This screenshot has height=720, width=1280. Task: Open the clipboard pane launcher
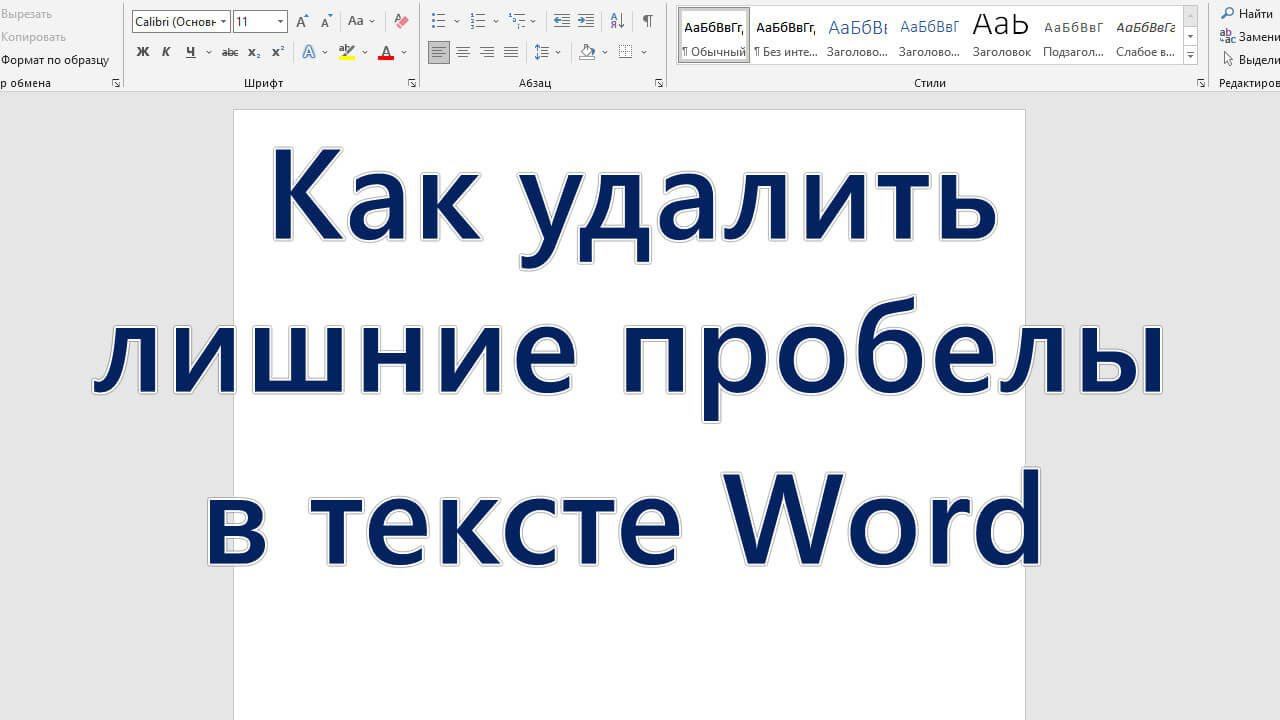click(x=116, y=84)
